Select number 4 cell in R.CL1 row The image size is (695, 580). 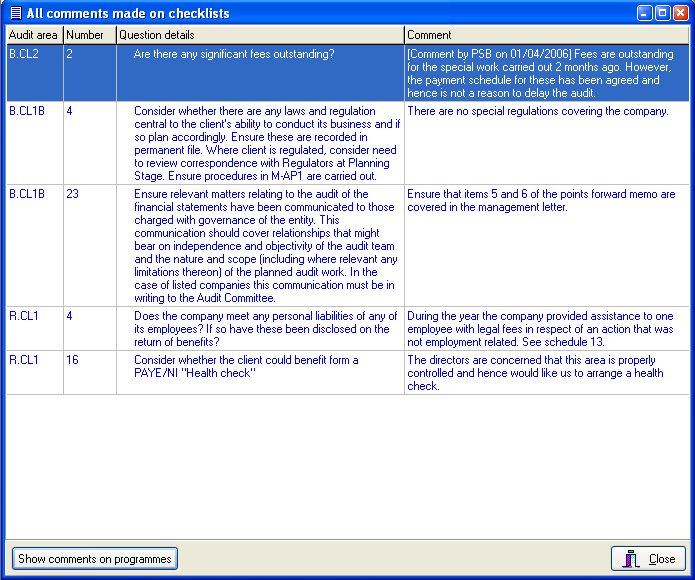[x=90, y=329]
